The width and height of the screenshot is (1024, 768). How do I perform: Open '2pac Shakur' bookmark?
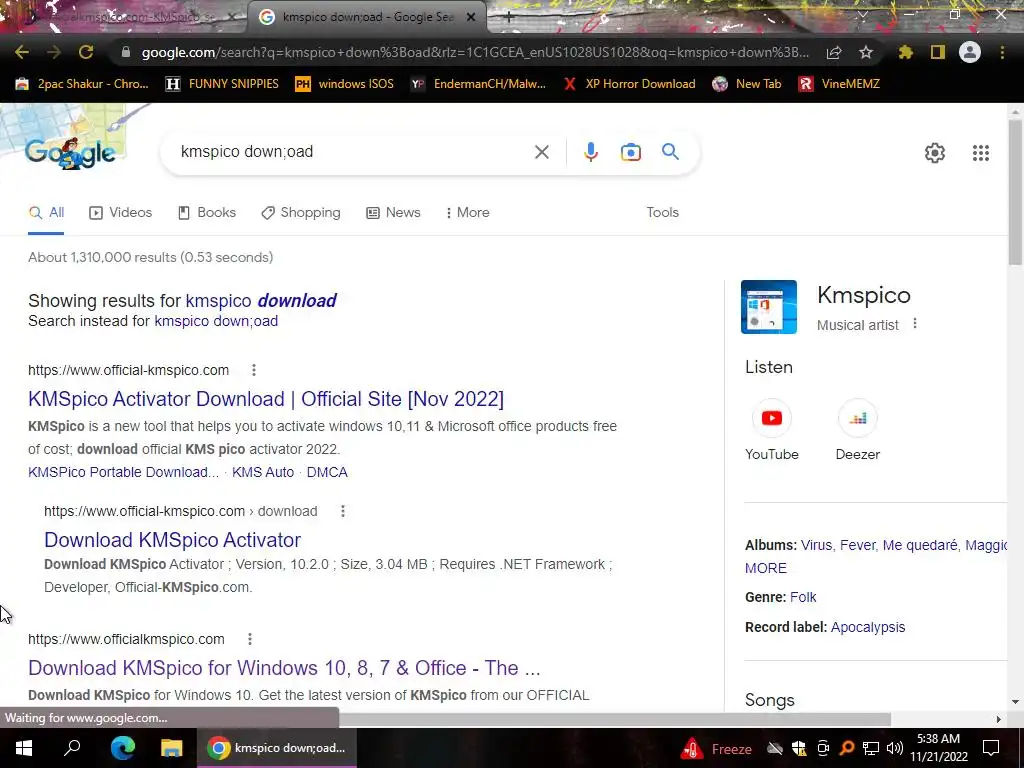[x=82, y=84]
